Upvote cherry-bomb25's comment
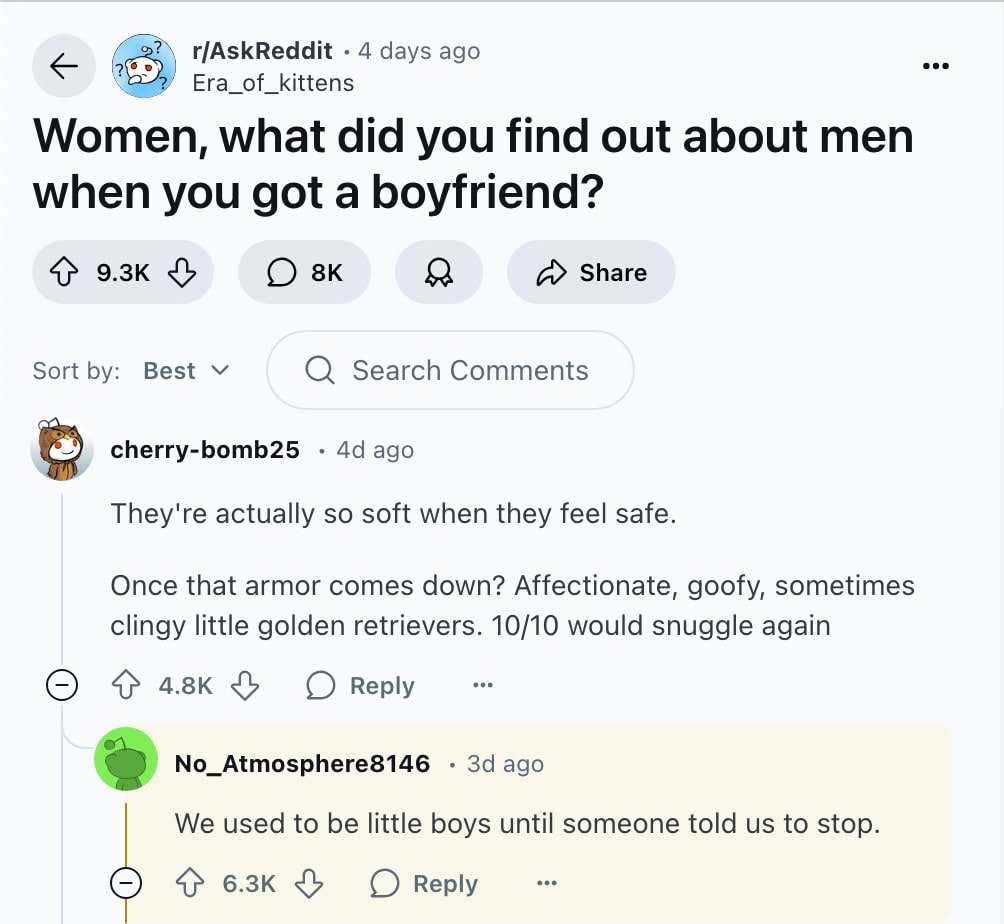1004x924 pixels. coord(127,686)
